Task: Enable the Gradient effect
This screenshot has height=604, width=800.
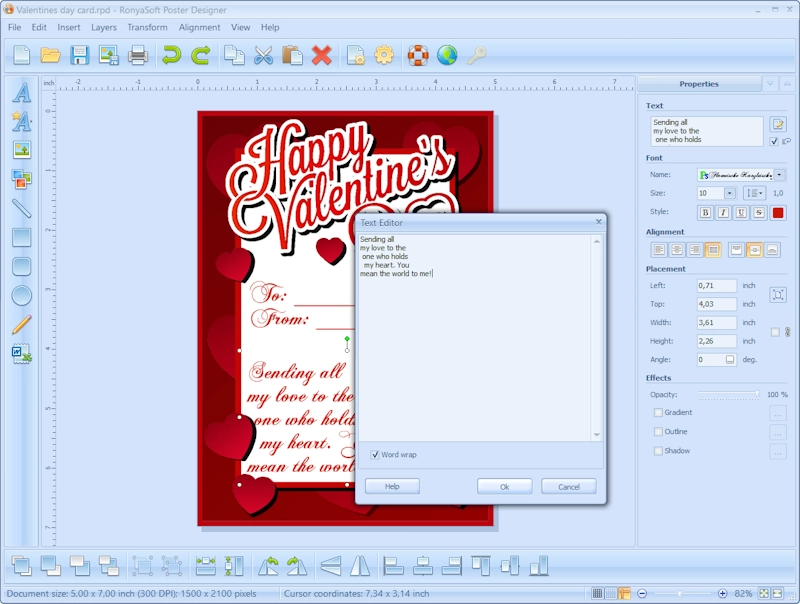Action: point(657,412)
